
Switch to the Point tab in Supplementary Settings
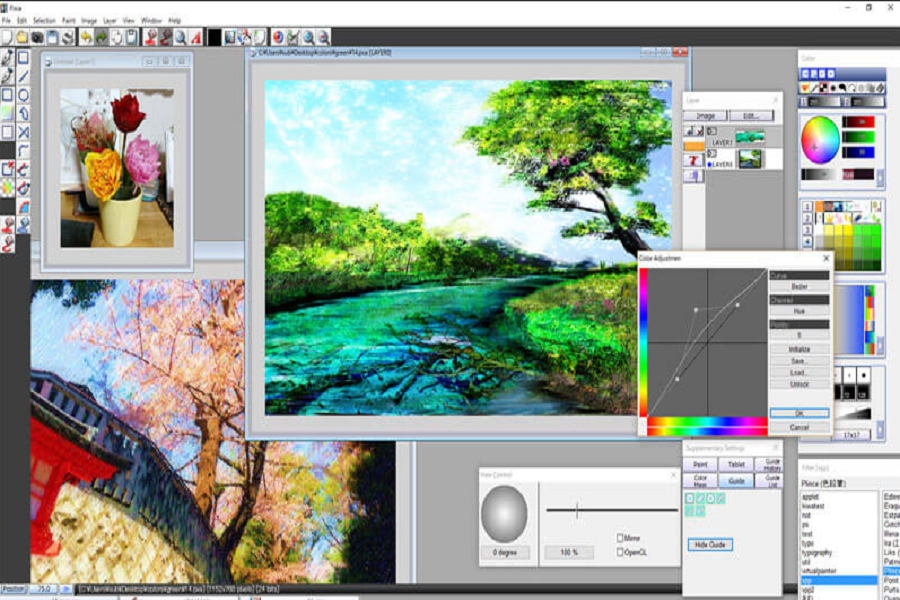700,464
